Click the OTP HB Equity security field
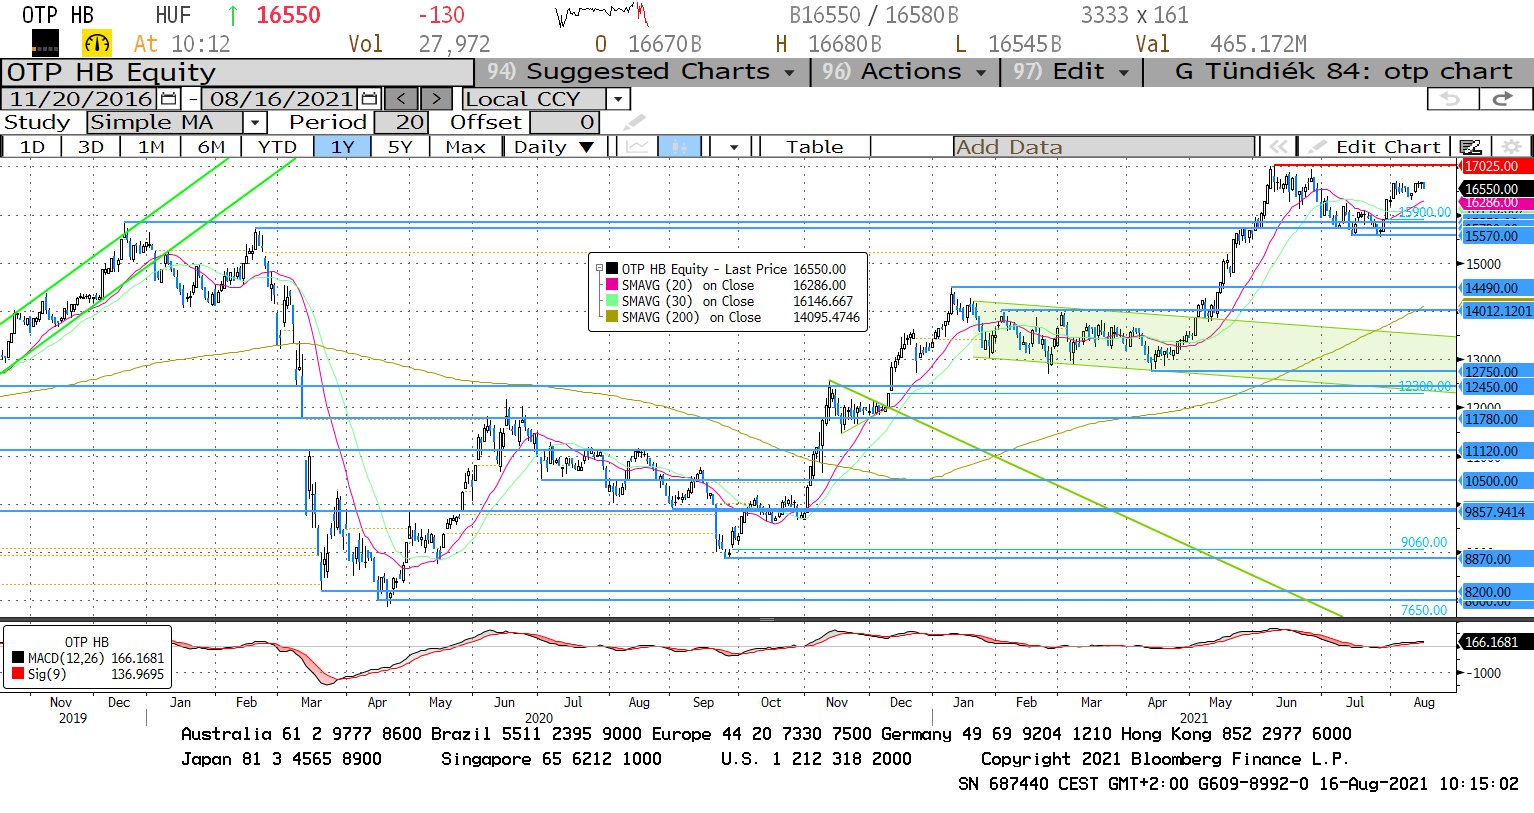 coord(237,73)
